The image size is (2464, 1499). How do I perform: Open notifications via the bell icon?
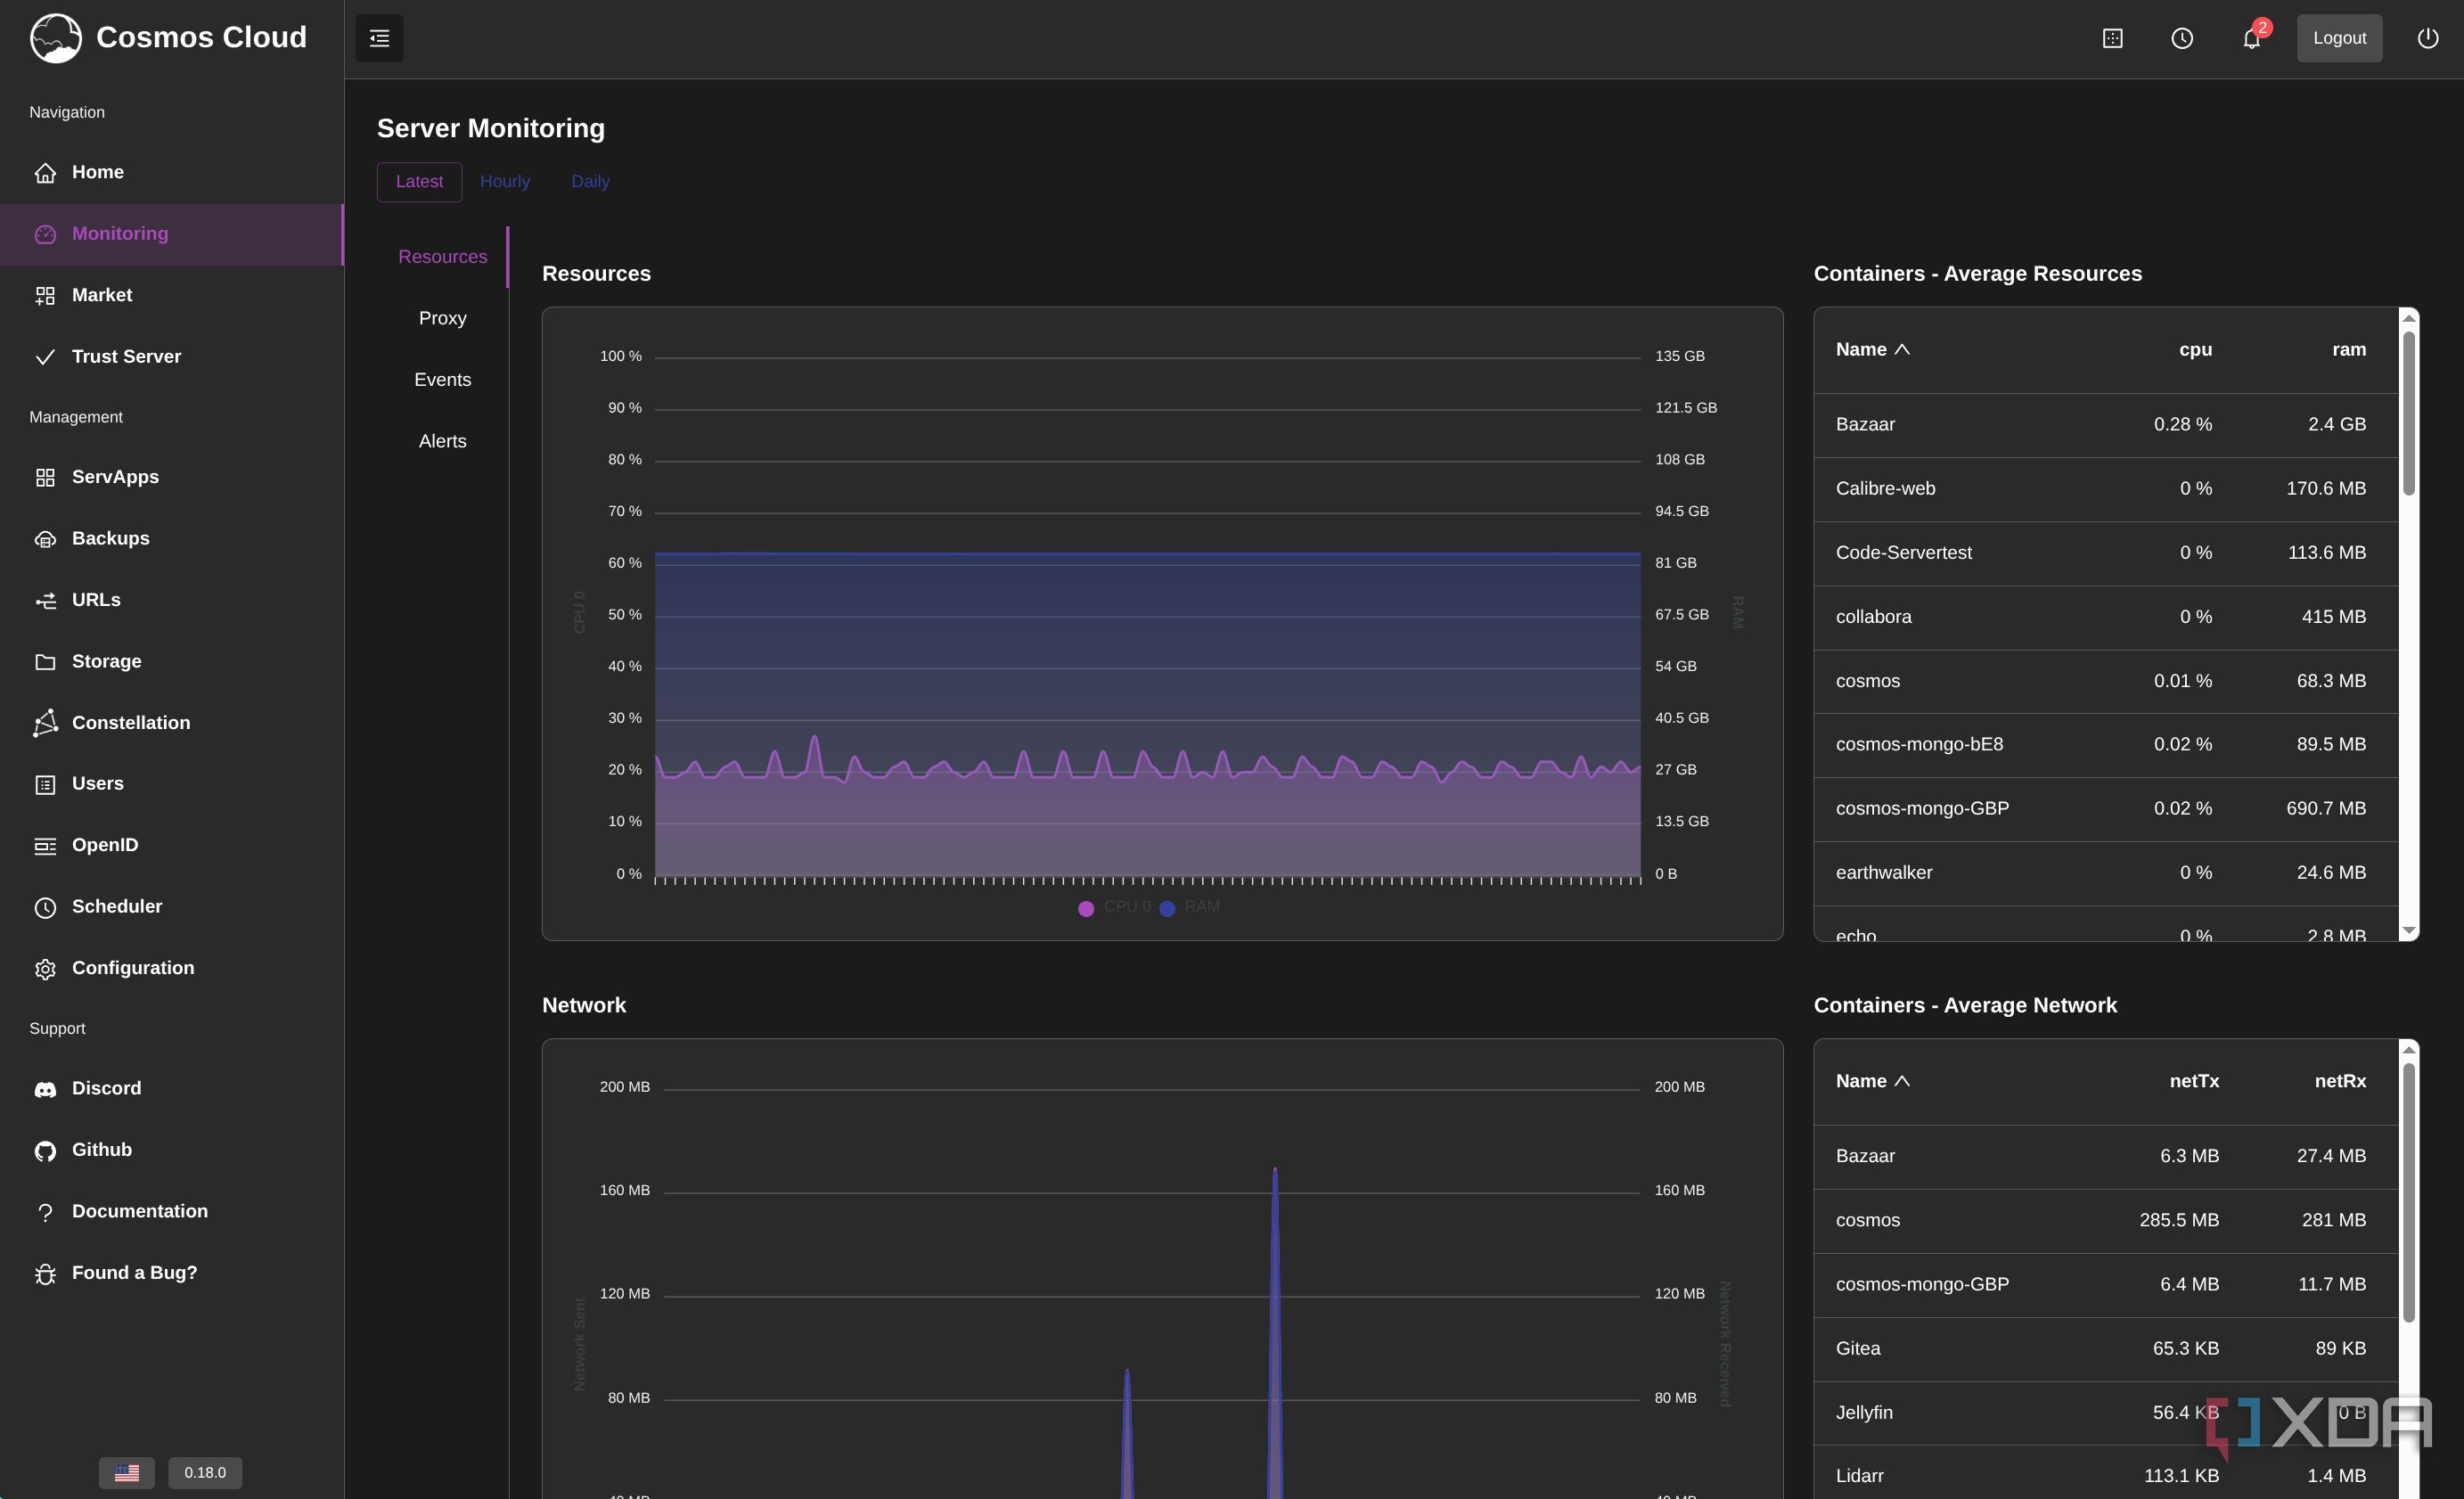[x=2251, y=38]
